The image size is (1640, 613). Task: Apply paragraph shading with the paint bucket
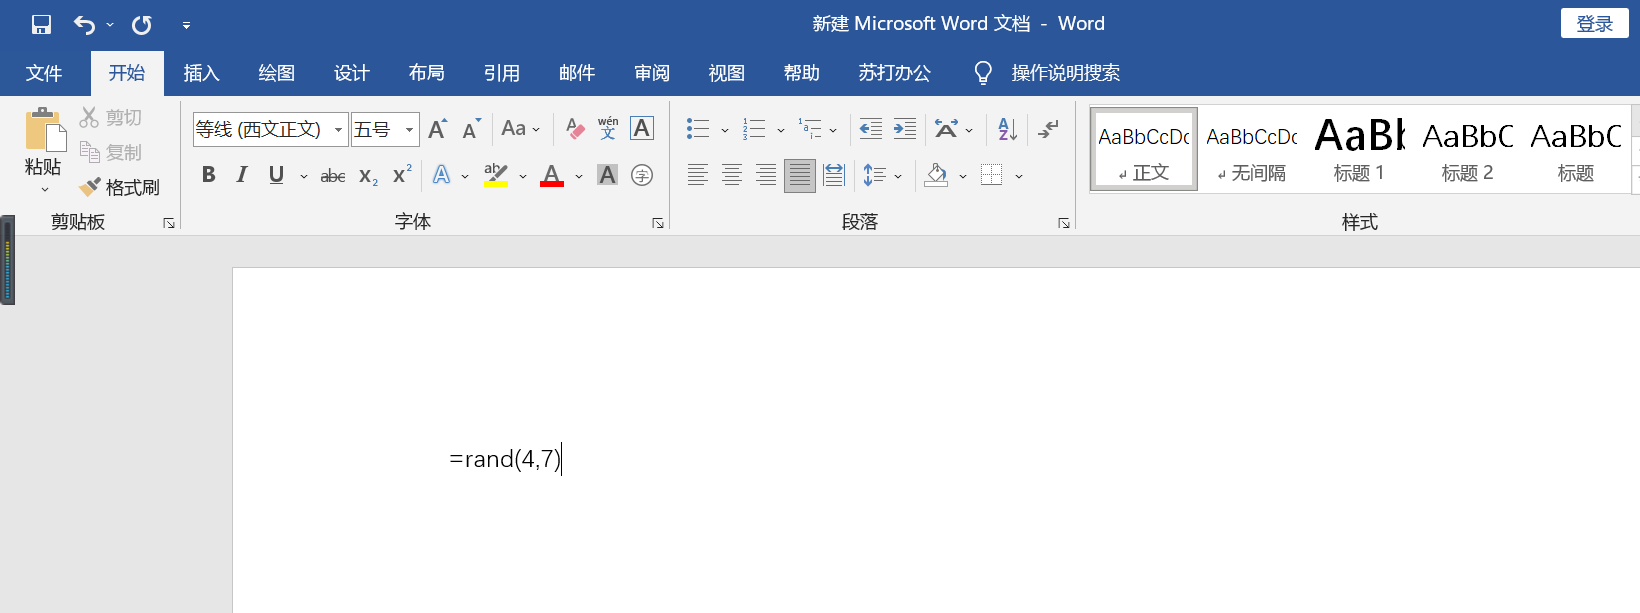936,176
